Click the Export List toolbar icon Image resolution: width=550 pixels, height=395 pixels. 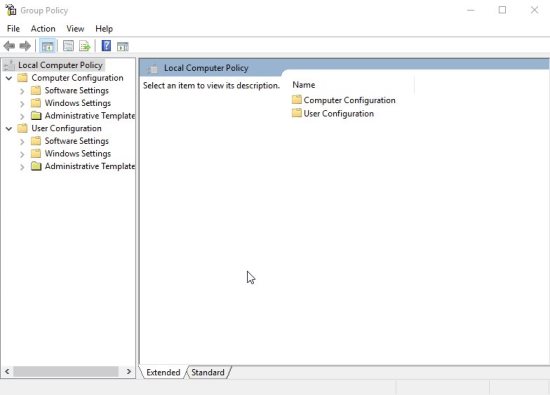click(x=85, y=46)
